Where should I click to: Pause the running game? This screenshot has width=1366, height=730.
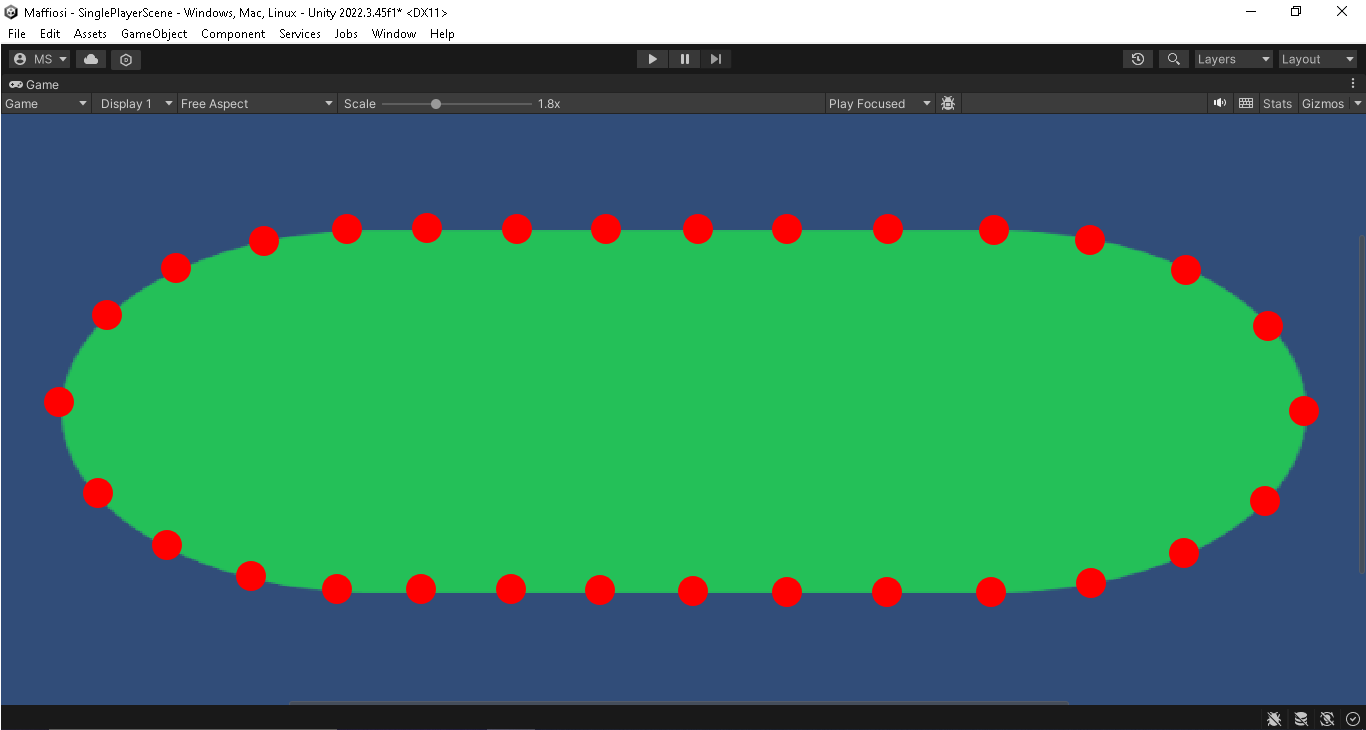pos(684,58)
